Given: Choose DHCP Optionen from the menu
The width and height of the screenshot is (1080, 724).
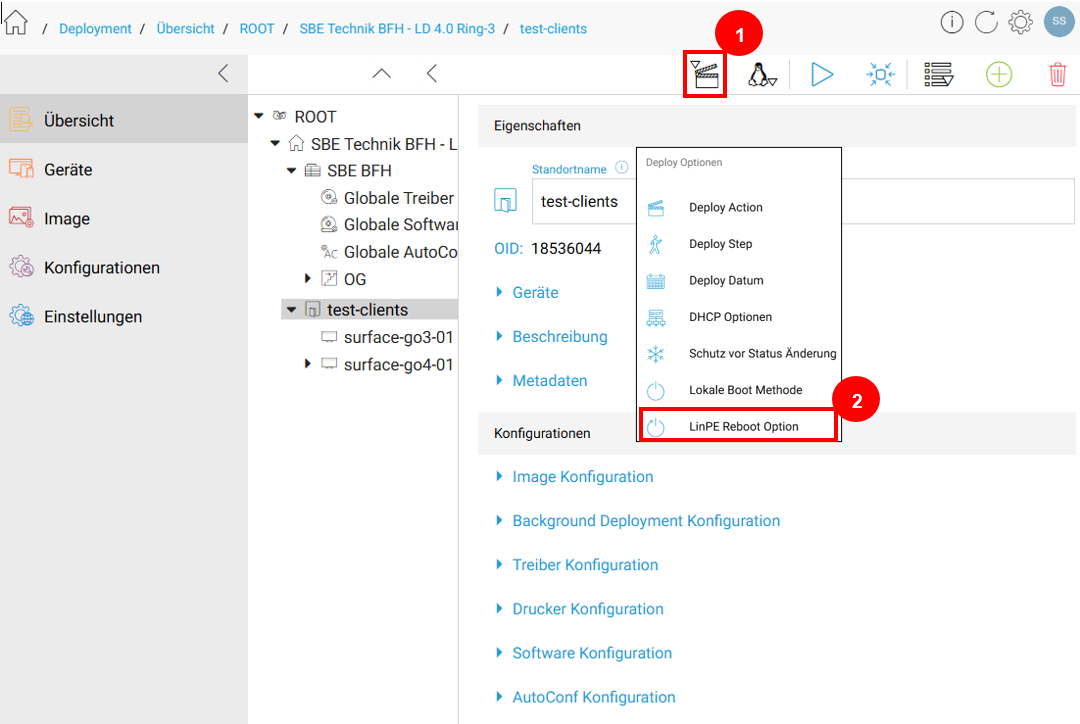Looking at the screenshot, I should [738, 317].
